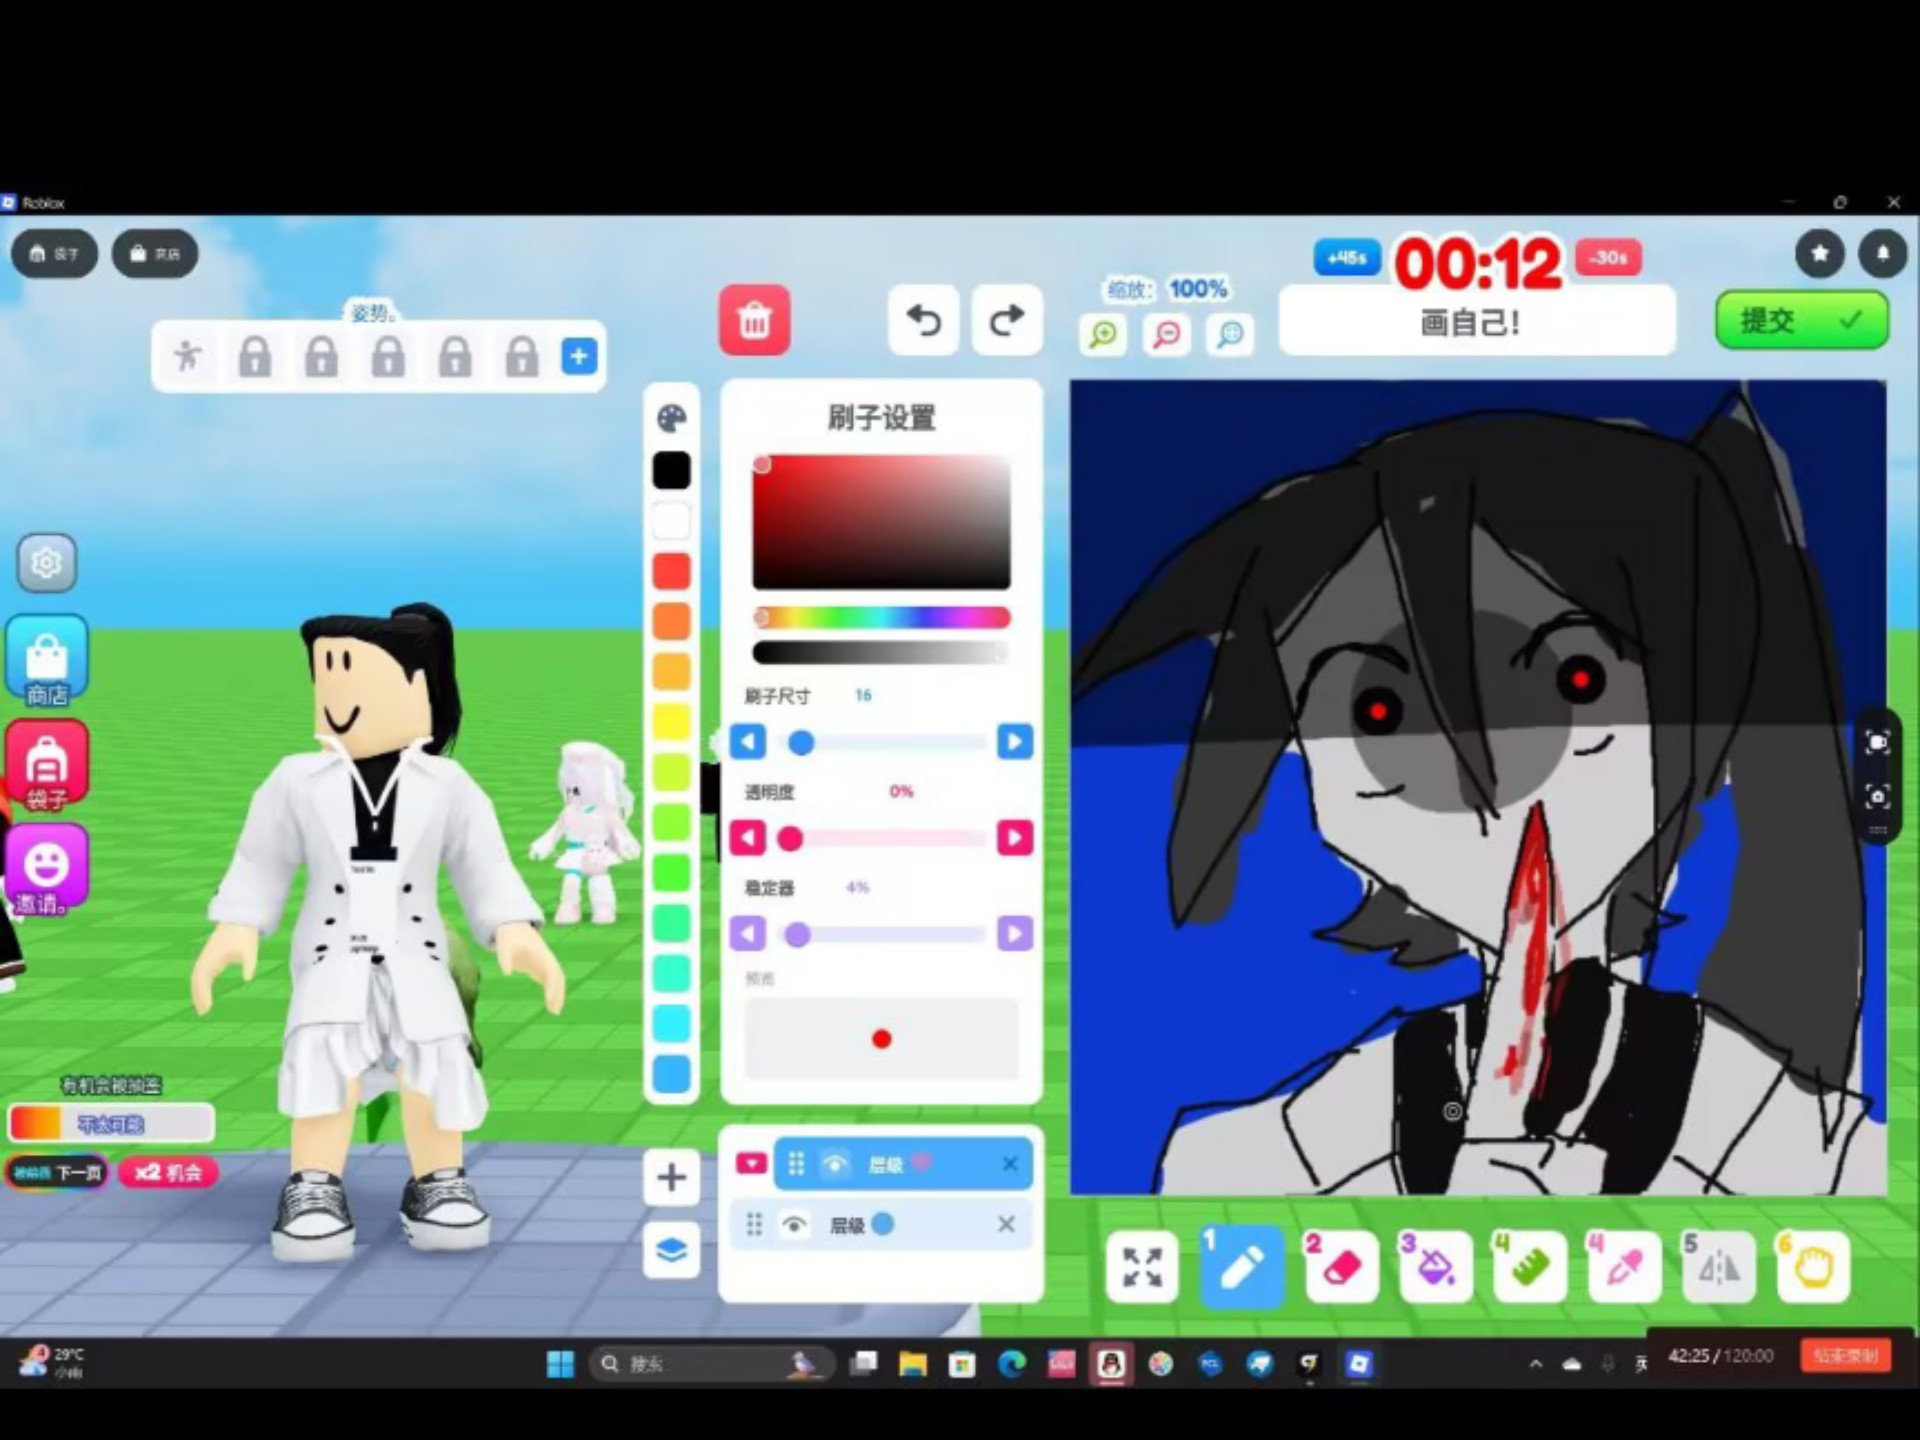
Task: Select the white color swatch
Action: (x=672, y=521)
